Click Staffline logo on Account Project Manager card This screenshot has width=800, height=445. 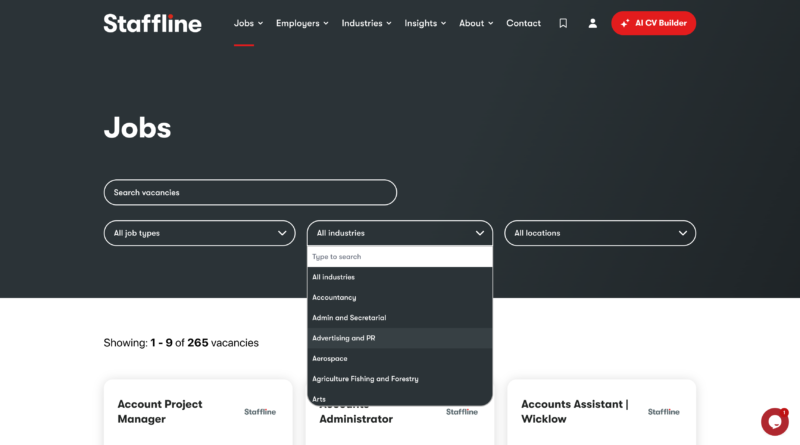coord(260,412)
